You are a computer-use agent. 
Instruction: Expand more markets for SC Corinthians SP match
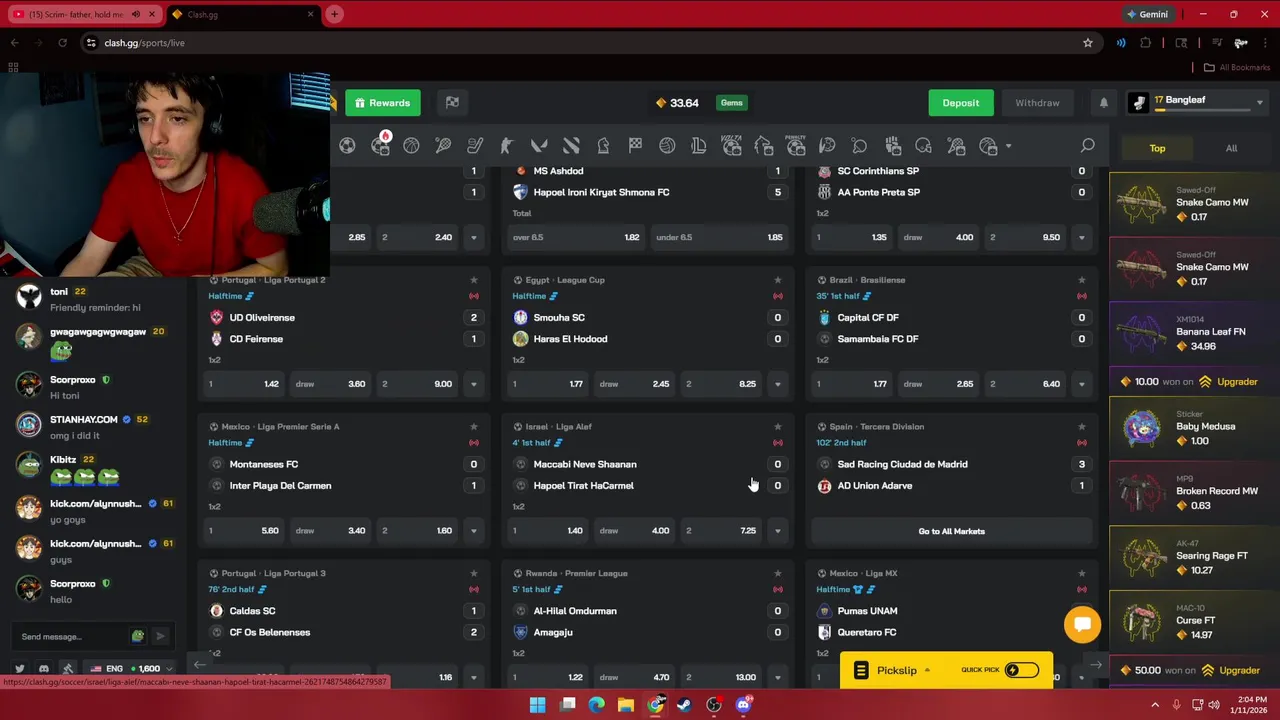point(1081,237)
